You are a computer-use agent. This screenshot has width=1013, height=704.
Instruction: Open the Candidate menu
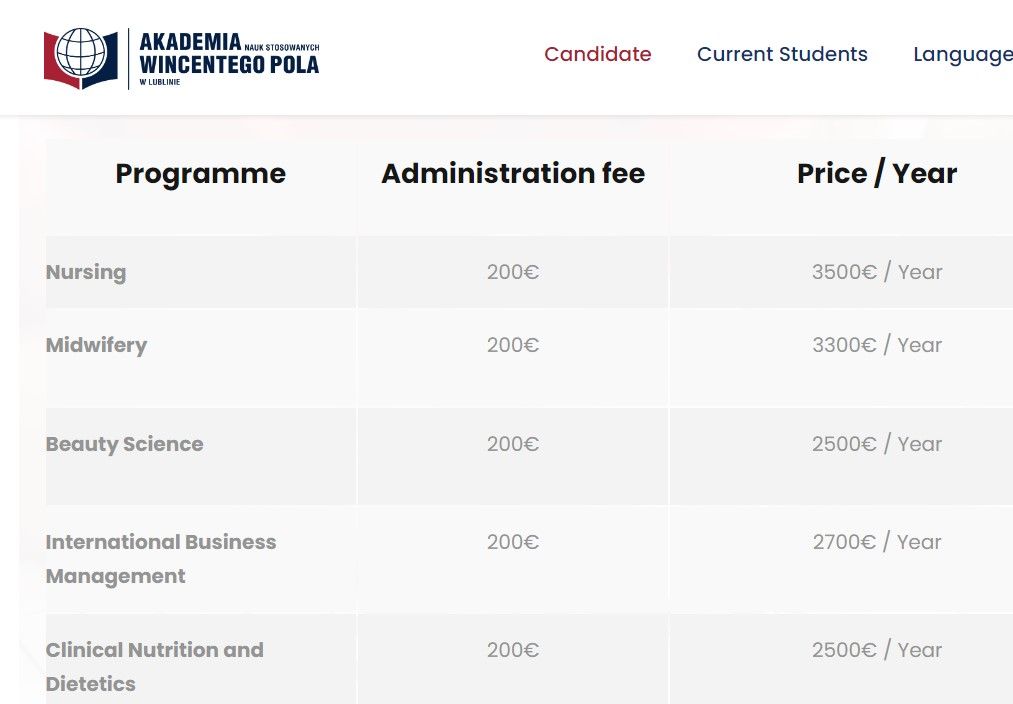pyautogui.click(x=597, y=54)
